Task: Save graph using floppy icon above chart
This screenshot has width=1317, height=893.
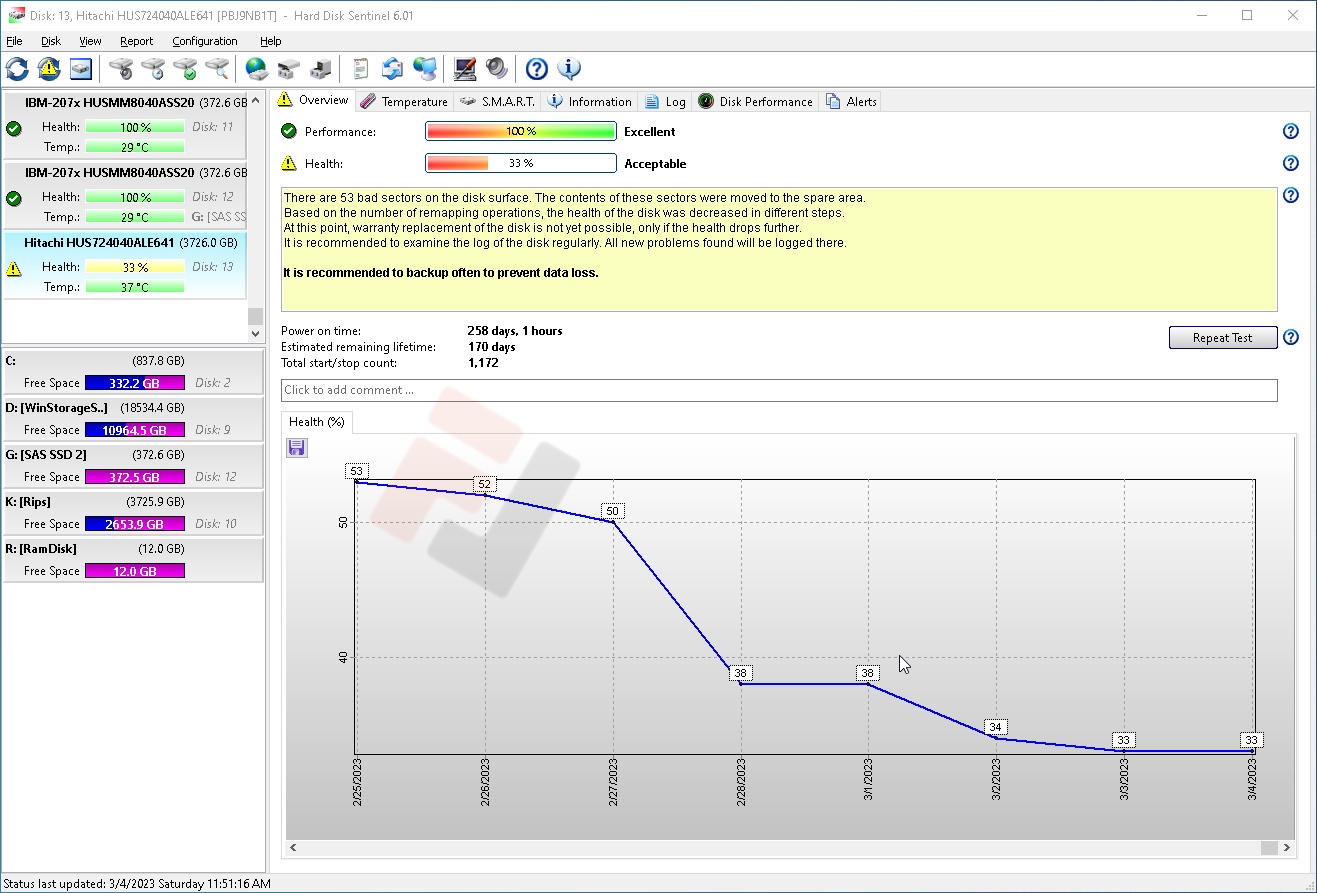Action: tap(297, 448)
